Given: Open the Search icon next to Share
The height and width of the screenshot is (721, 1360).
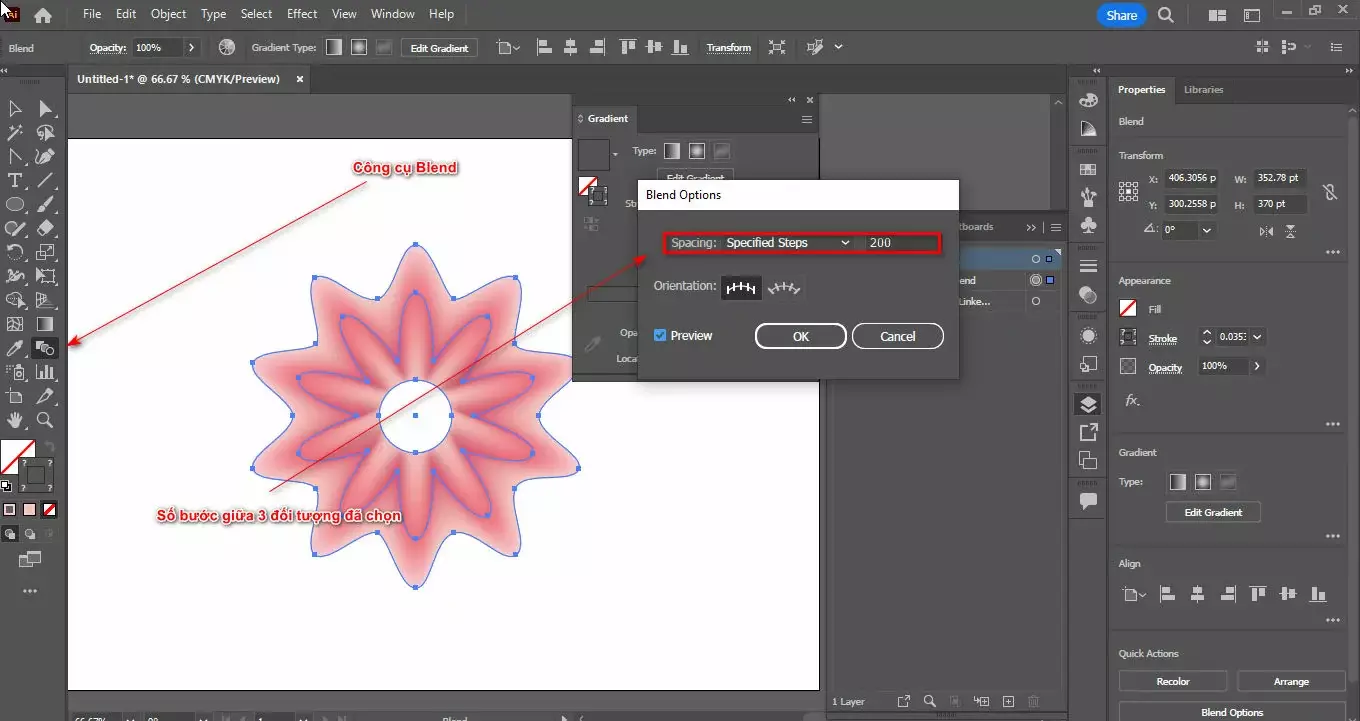Looking at the screenshot, I should (1166, 15).
